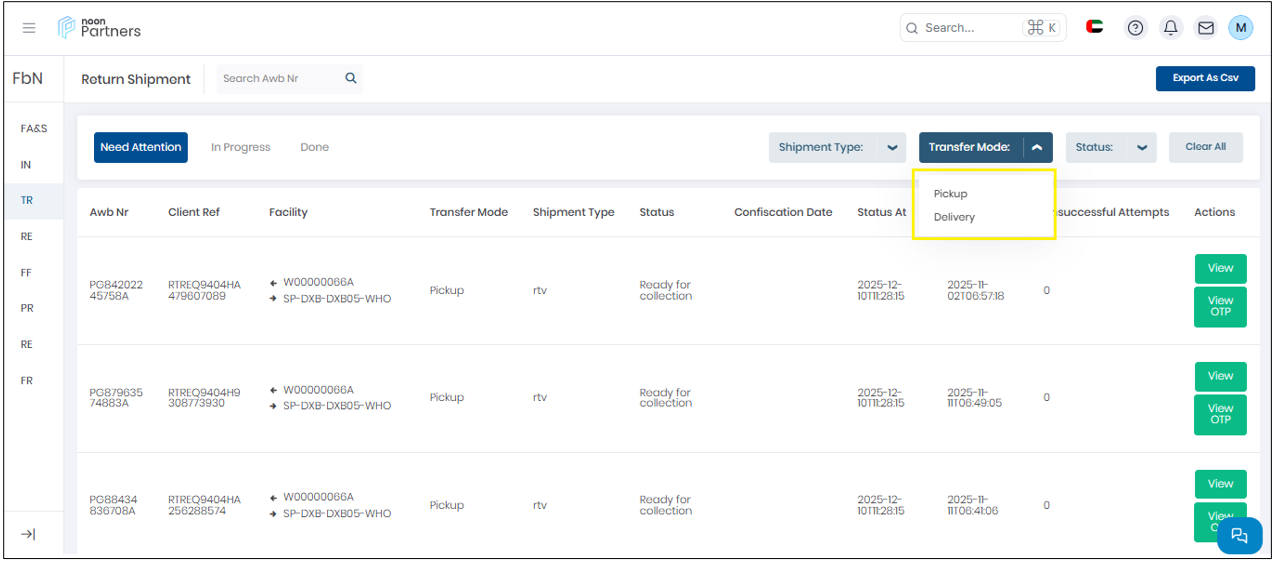The height and width of the screenshot is (561, 1274).
Task: Open the hamburger menu icon
Action: coord(29,28)
